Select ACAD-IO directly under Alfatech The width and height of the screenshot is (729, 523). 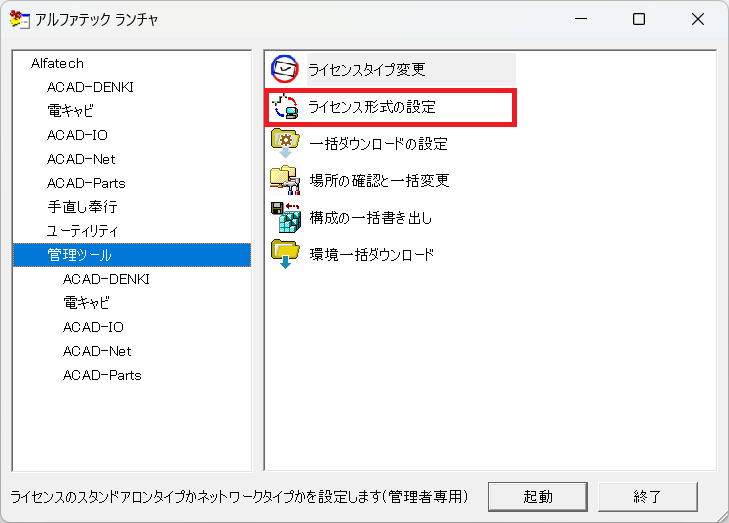pos(77,135)
